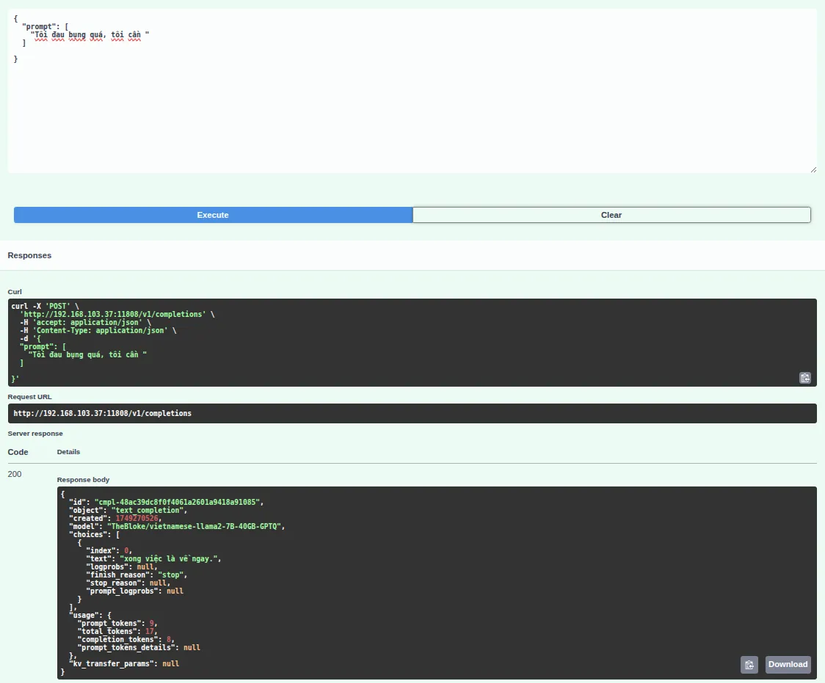Viewport: 825px width, 683px height.
Task: Click the finish_reason "stop" value
Action: pos(170,575)
